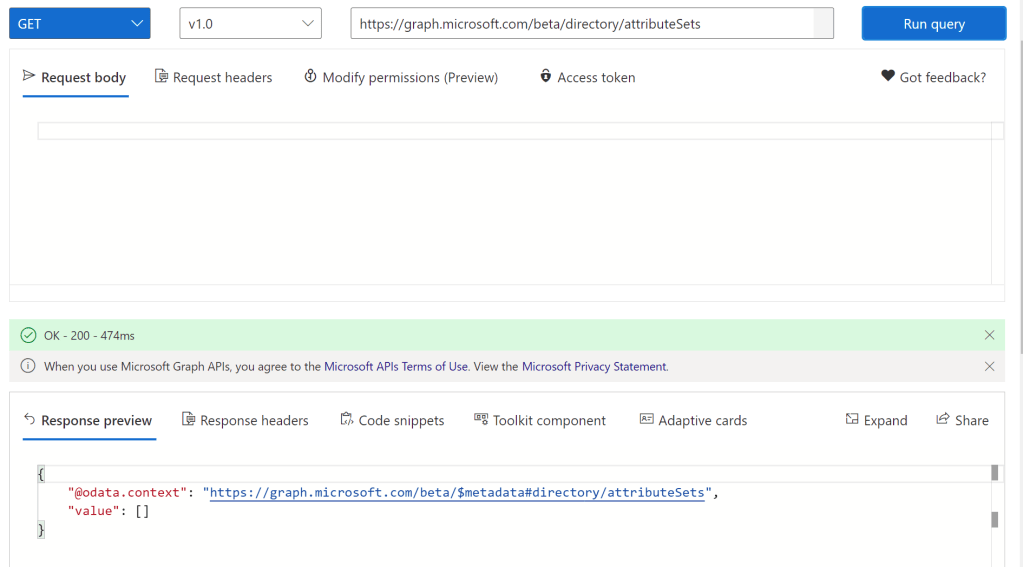The width and height of the screenshot is (1023, 567).
Task: Switch to the Request body tab
Action: pos(75,78)
